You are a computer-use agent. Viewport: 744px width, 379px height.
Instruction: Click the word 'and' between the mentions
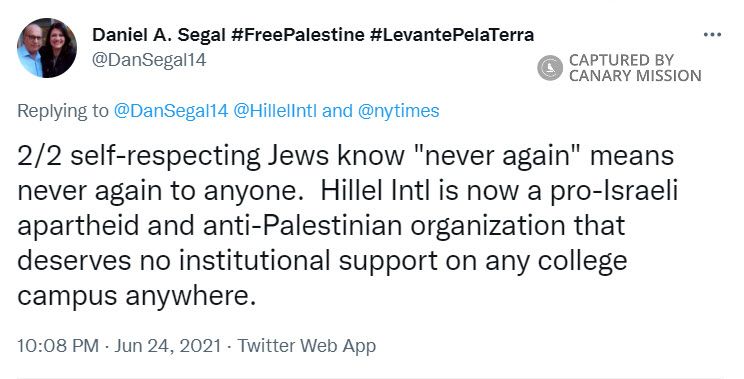[x=337, y=111]
